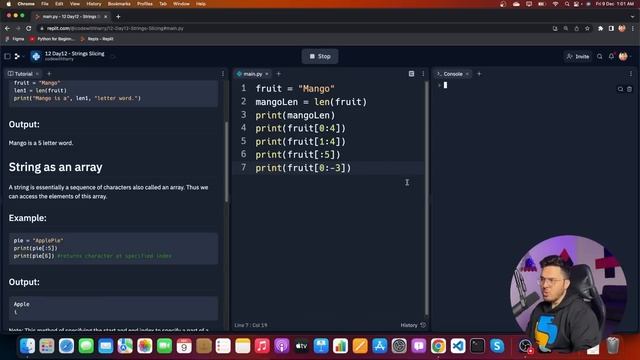Open Chrome extensions puzzle icon
The width and height of the screenshot is (640, 360).
pyautogui.click(x=600, y=28)
